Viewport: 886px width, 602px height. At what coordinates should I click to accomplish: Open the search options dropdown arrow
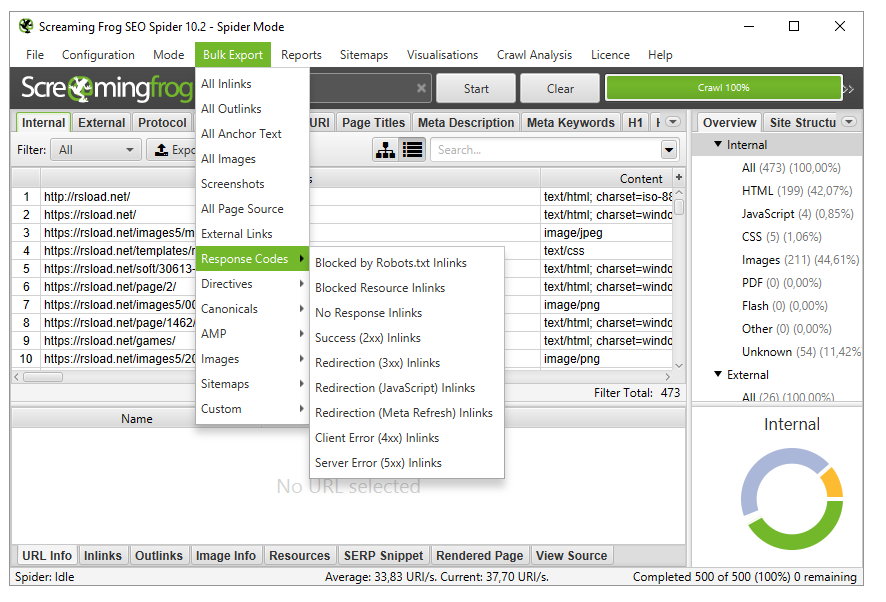pos(669,150)
